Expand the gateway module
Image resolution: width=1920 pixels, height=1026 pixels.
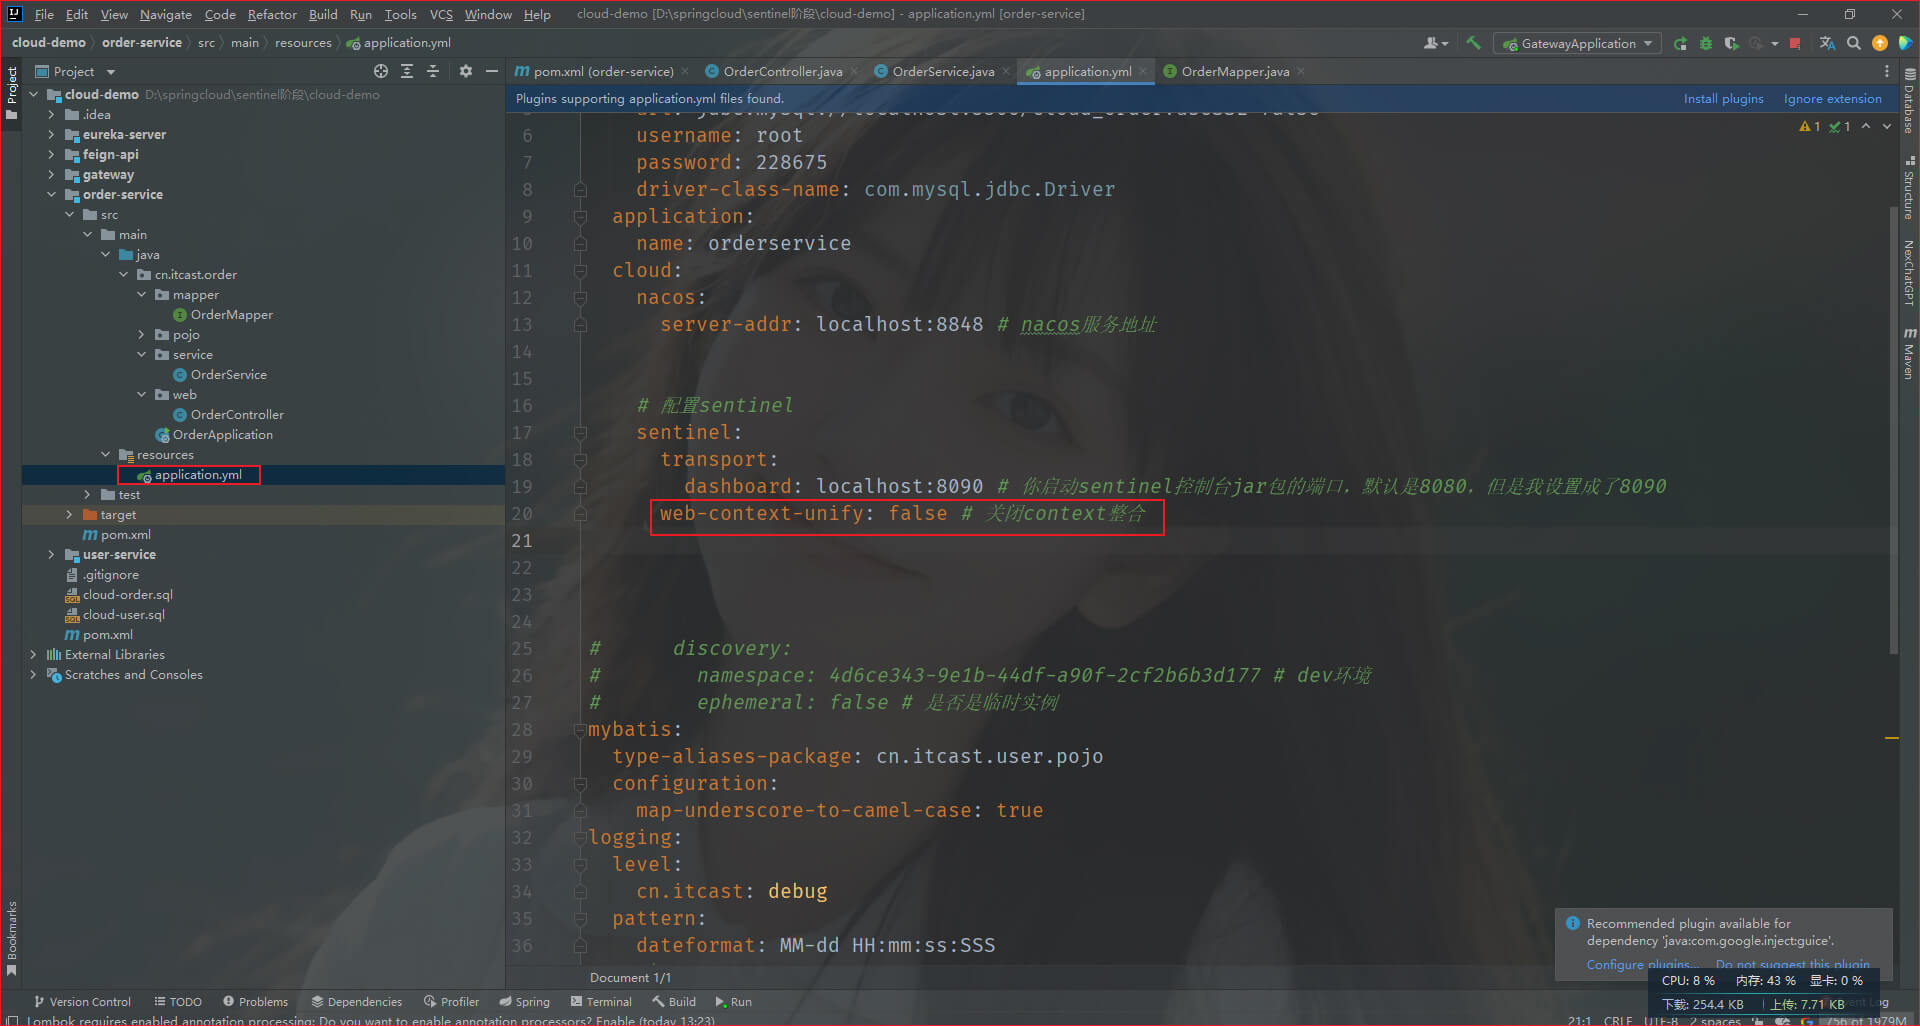51,174
